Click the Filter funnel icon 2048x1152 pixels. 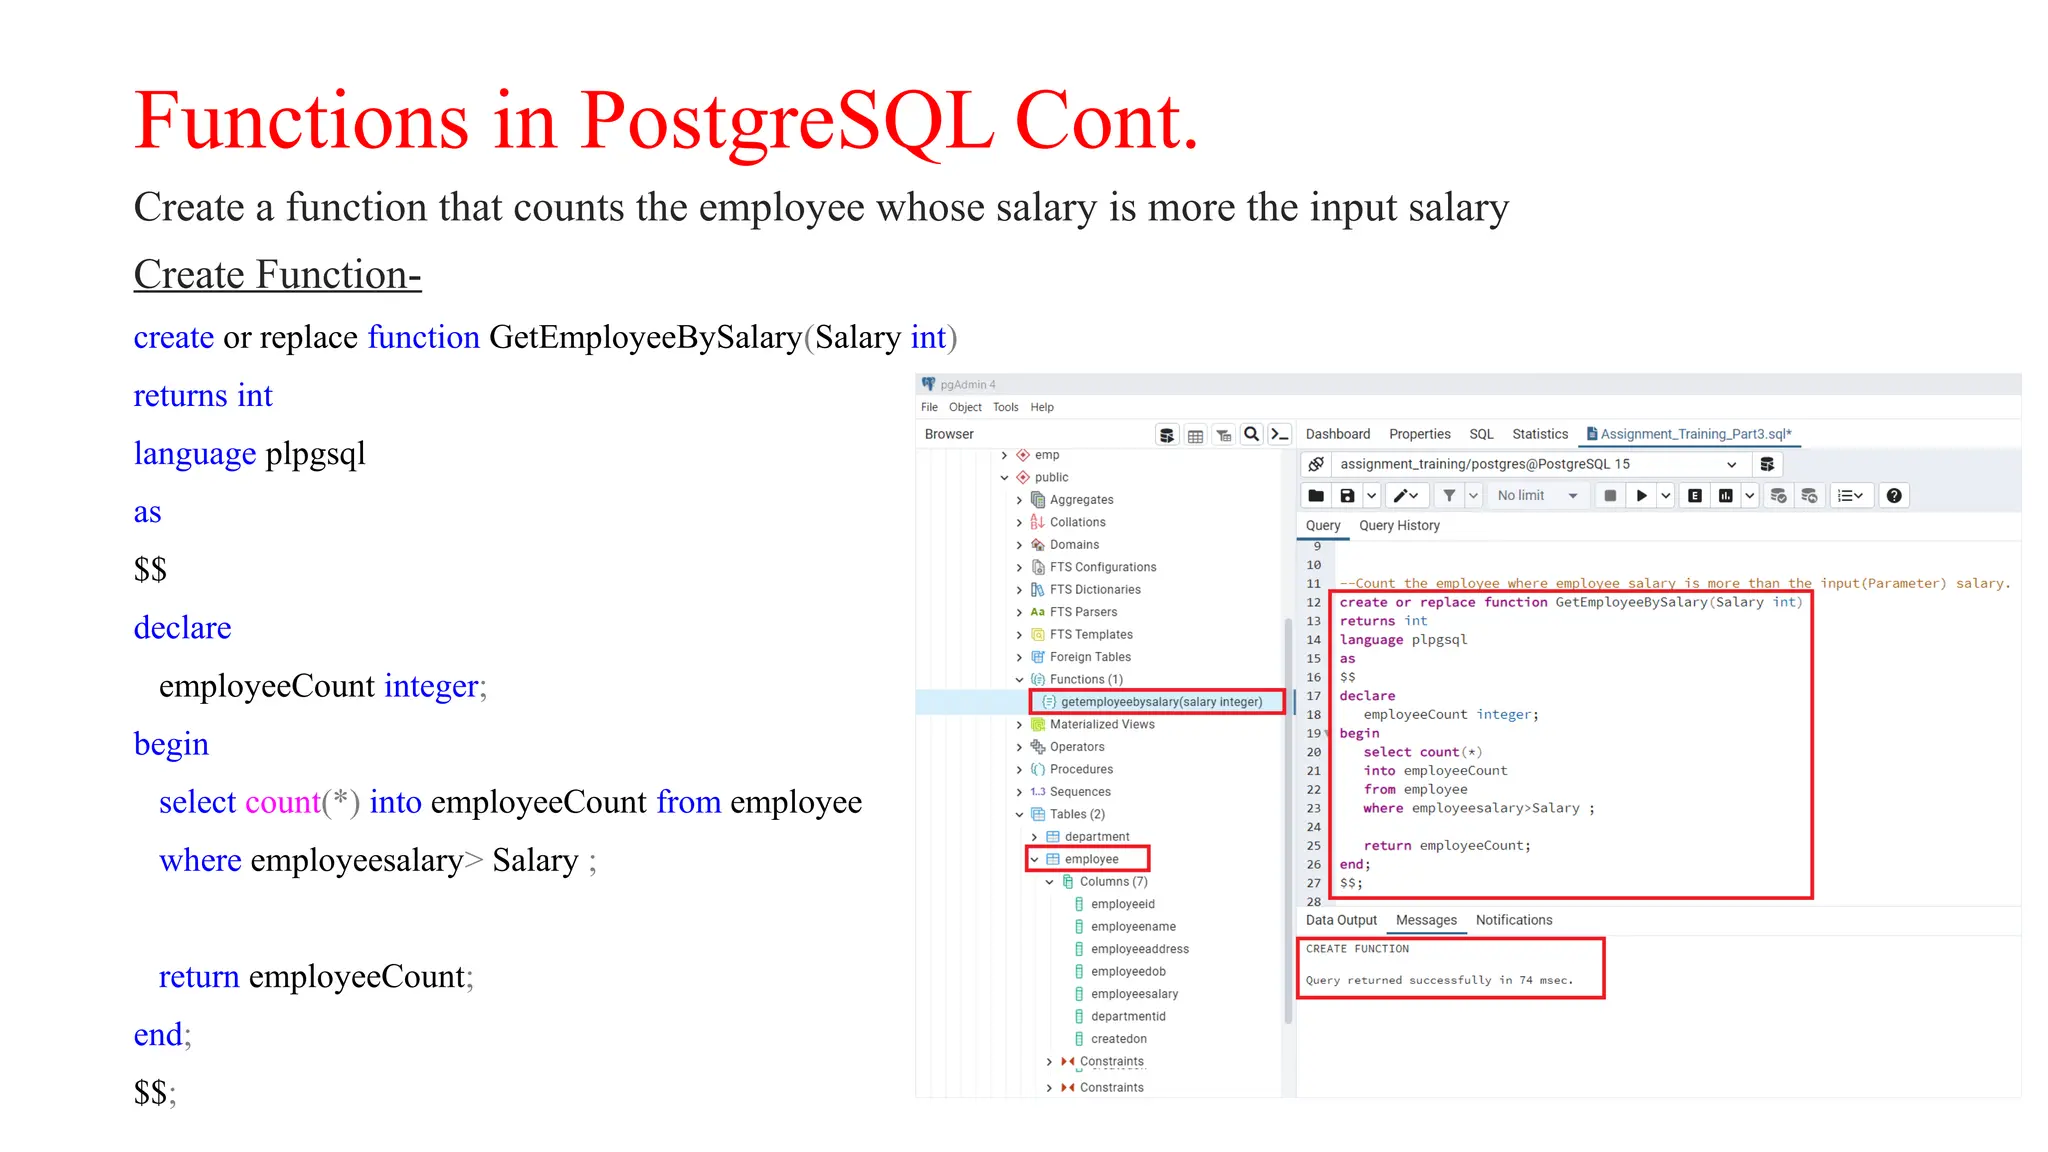coord(1448,496)
